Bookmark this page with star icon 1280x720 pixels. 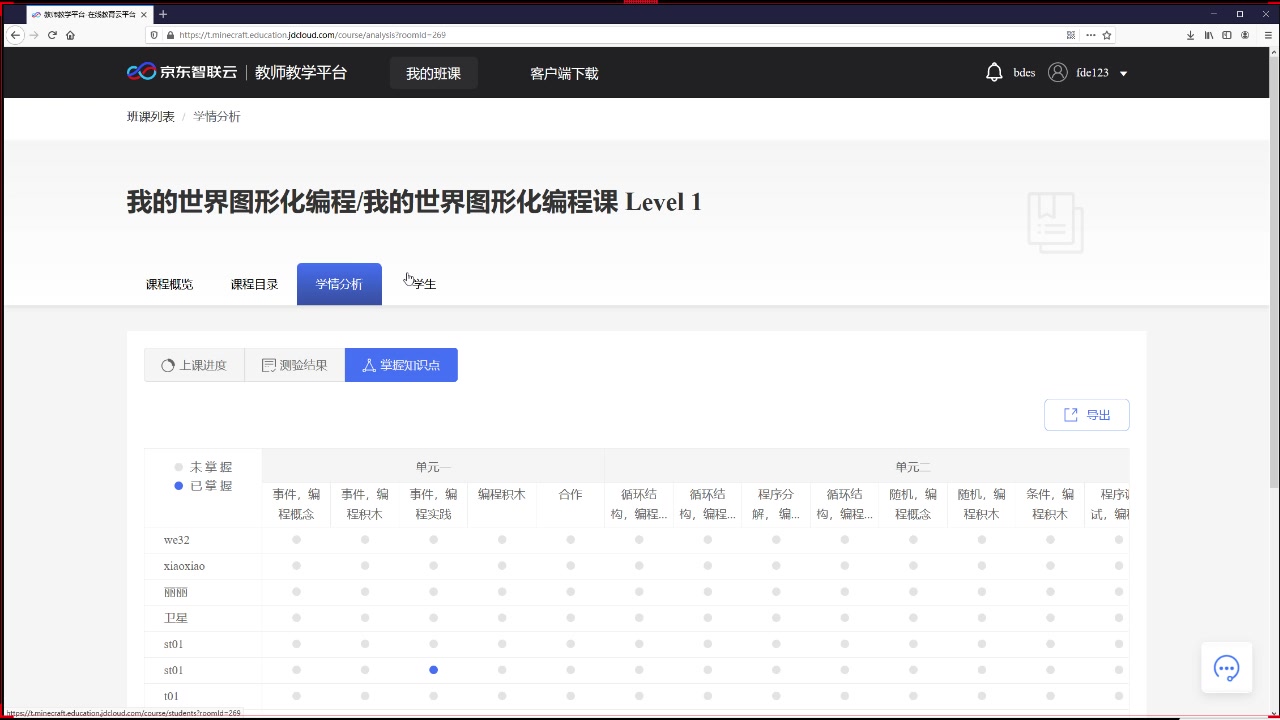pos(1108,35)
